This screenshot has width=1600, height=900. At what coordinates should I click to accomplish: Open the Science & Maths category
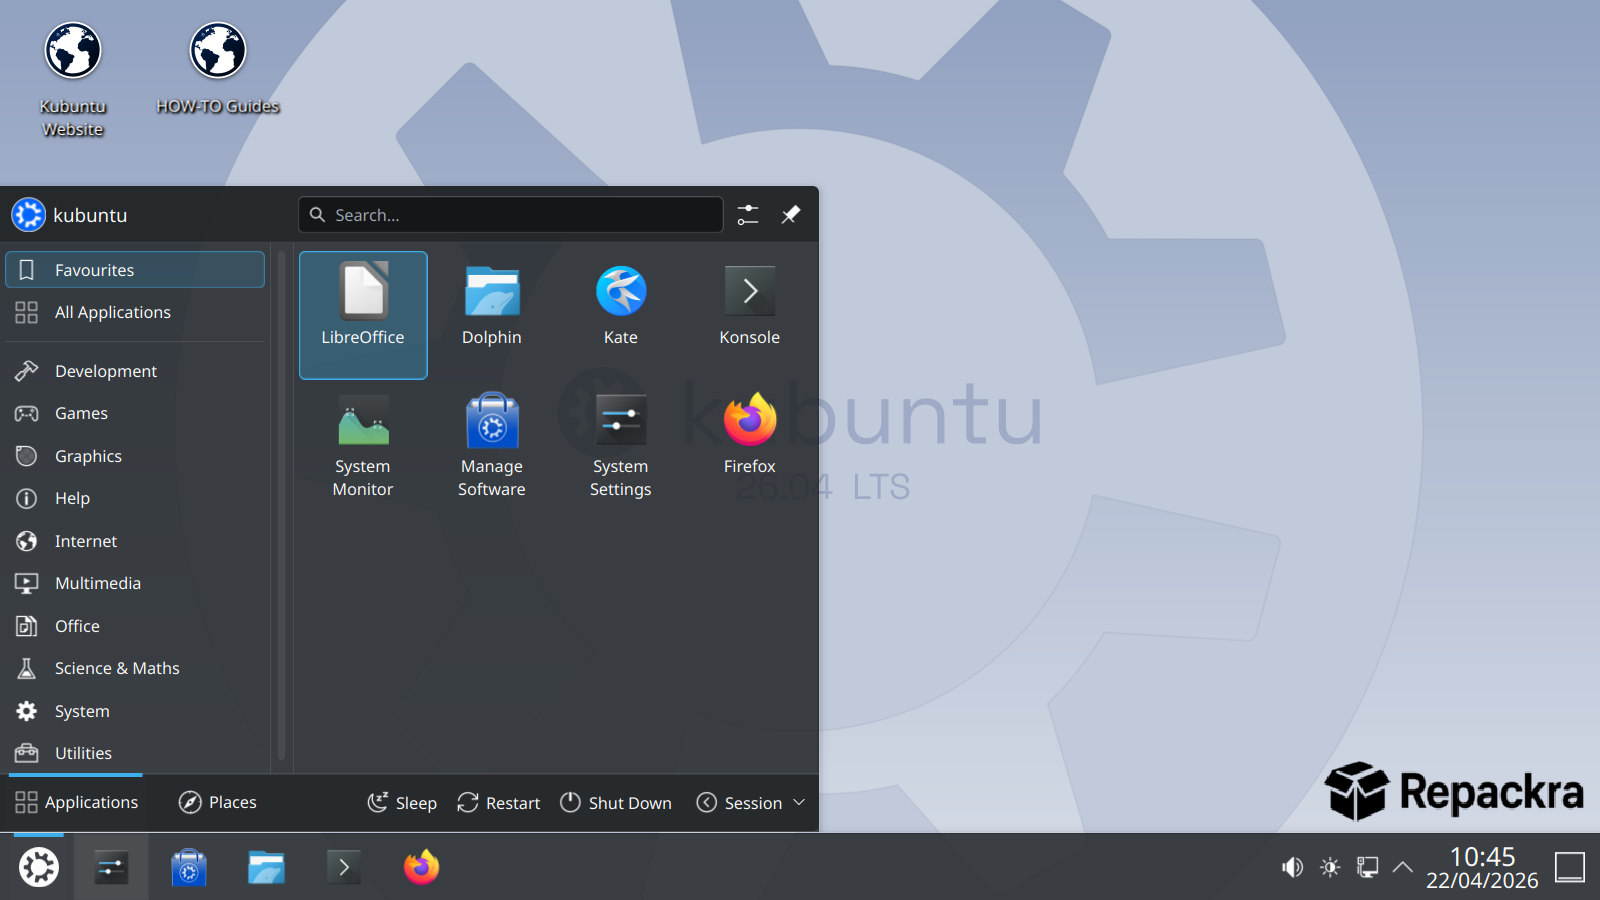tap(135, 668)
